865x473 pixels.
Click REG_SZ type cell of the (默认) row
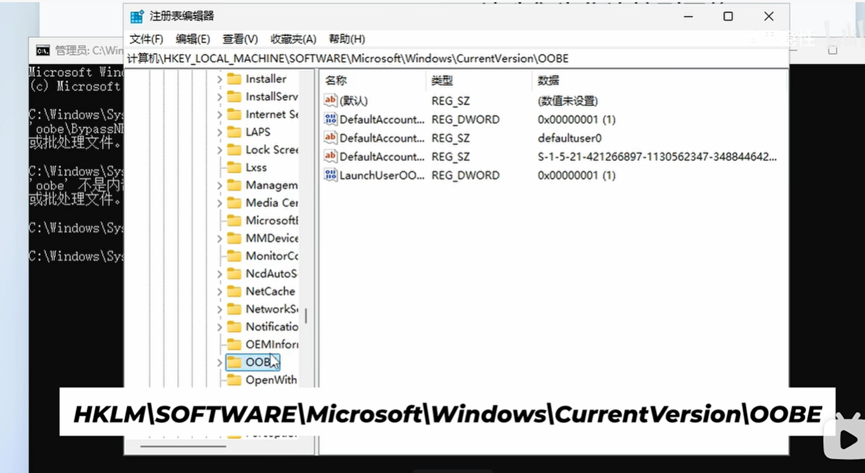click(451, 101)
